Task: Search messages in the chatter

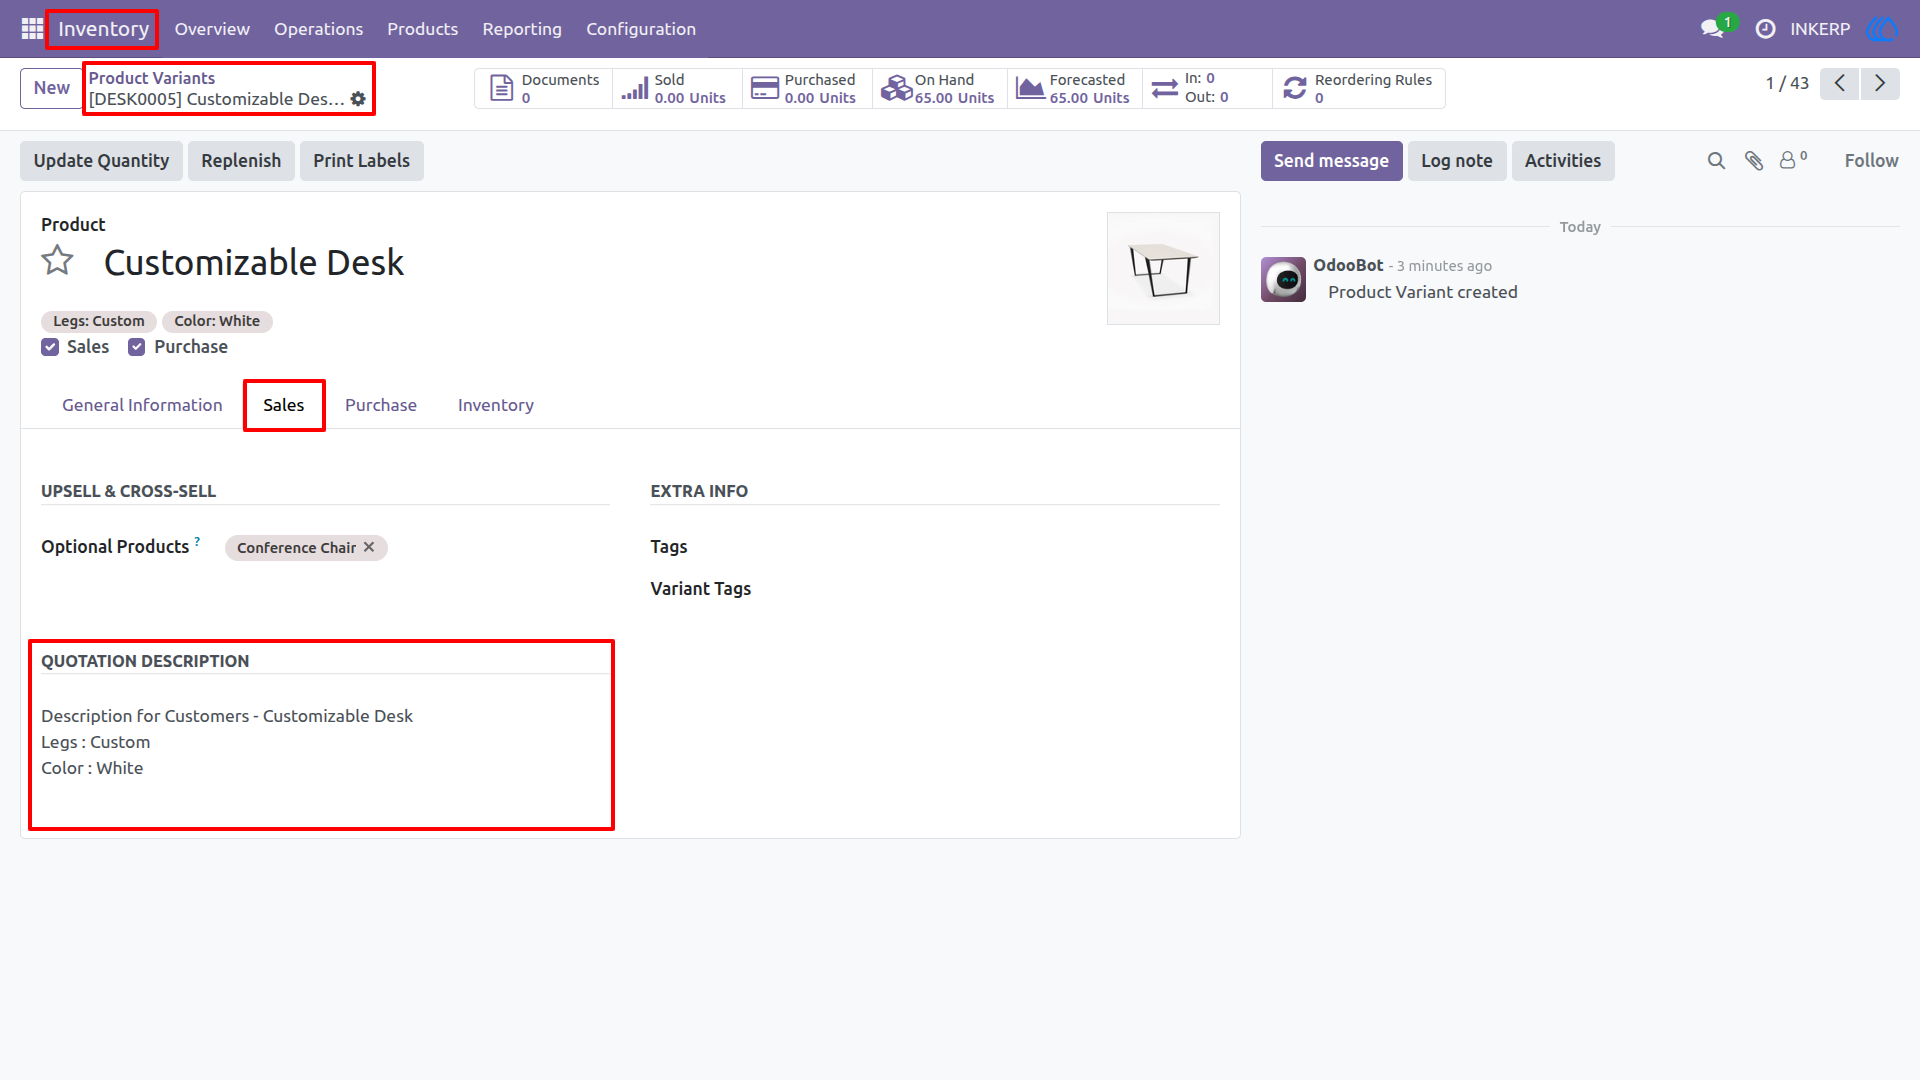Action: coord(1716,161)
